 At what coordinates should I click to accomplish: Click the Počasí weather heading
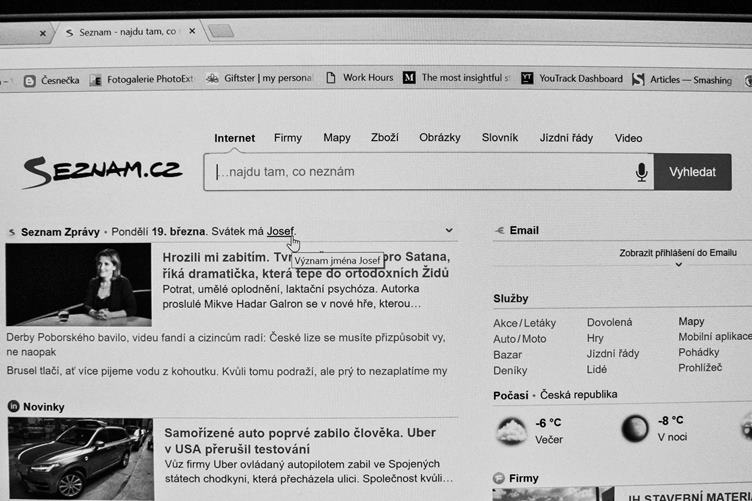point(511,396)
